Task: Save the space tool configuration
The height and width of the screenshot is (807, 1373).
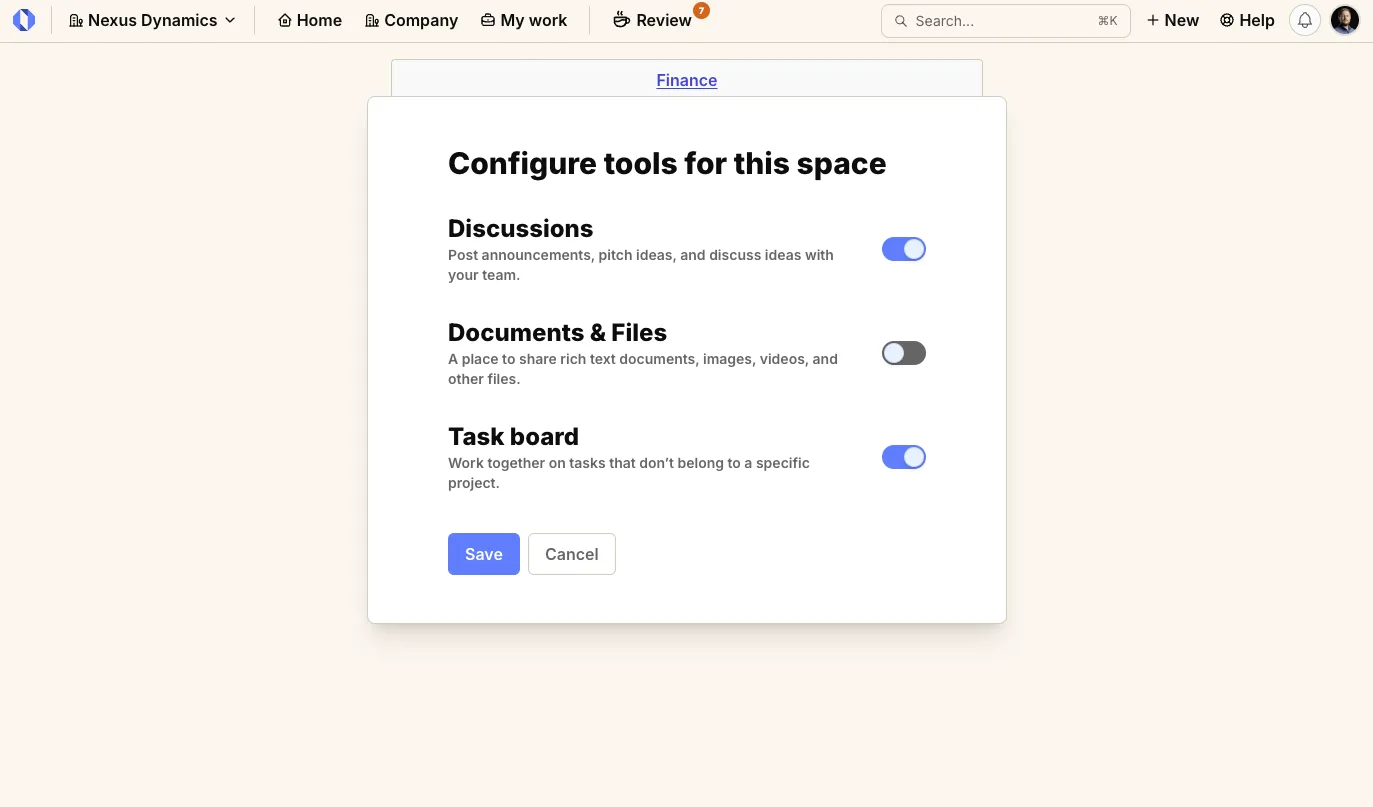Action: 483,553
